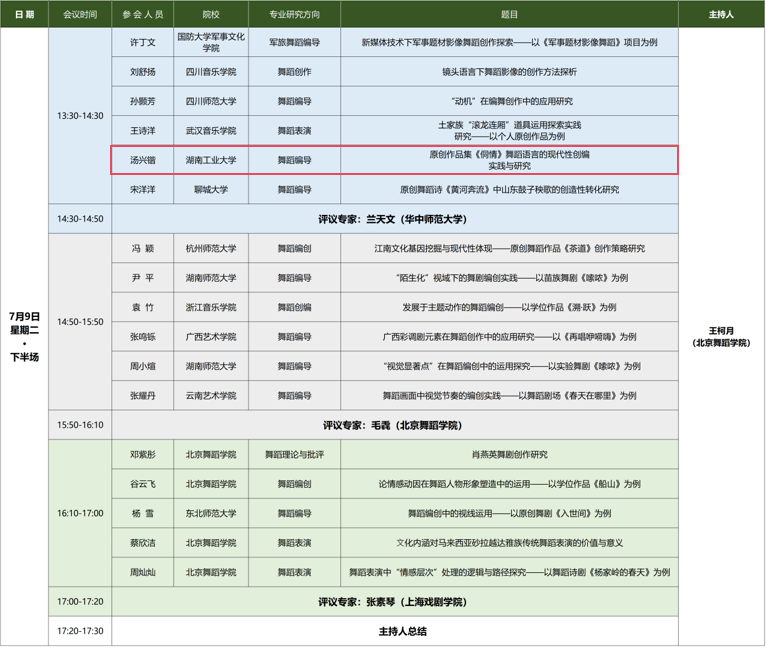Click participant name '蔡欣洁'
The width and height of the screenshot is (766, 649).
coord(143,543)
